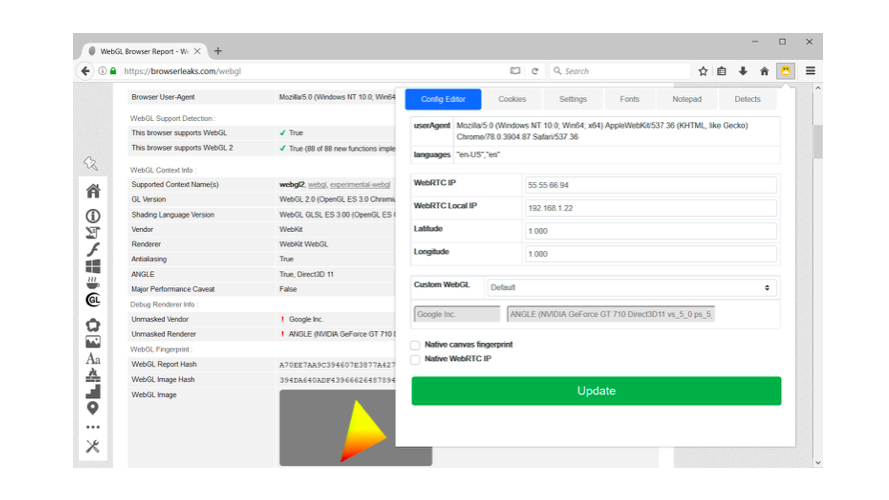Click the Unmasked Vendor row label
Viewport: 889px width, 500px height.
click(160, 320)
